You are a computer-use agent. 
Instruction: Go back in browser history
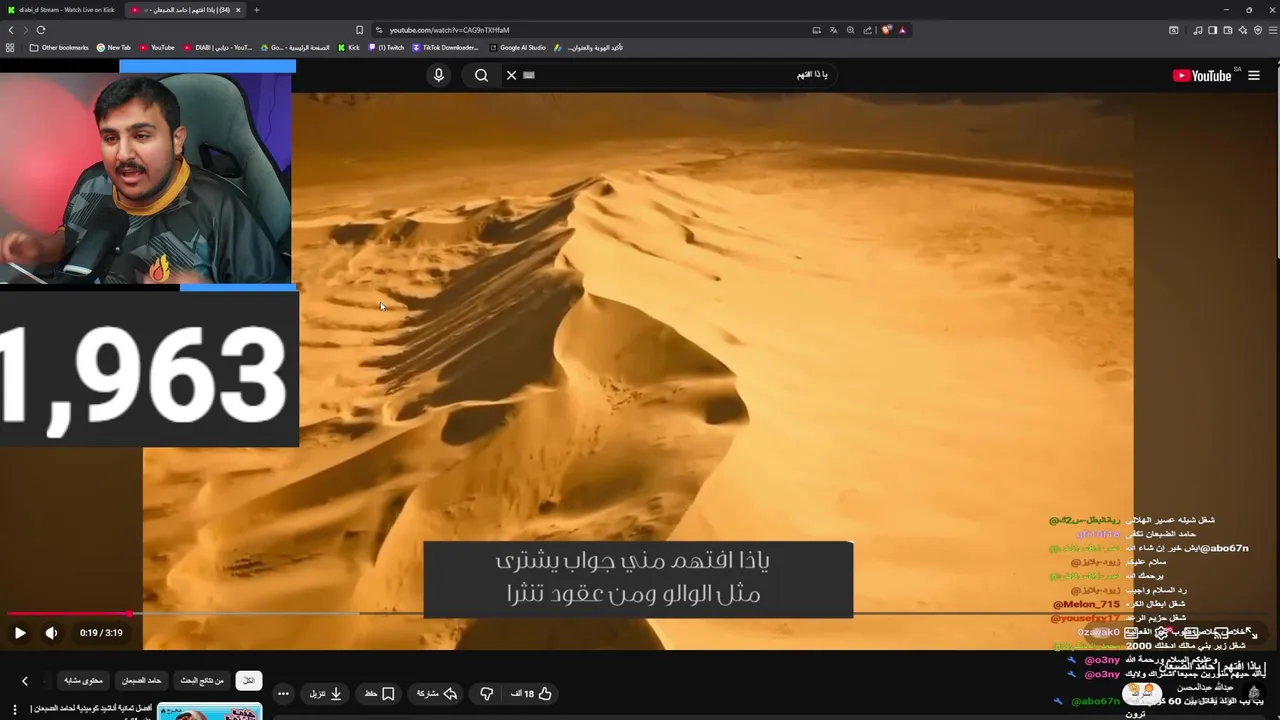coord(11,30)
